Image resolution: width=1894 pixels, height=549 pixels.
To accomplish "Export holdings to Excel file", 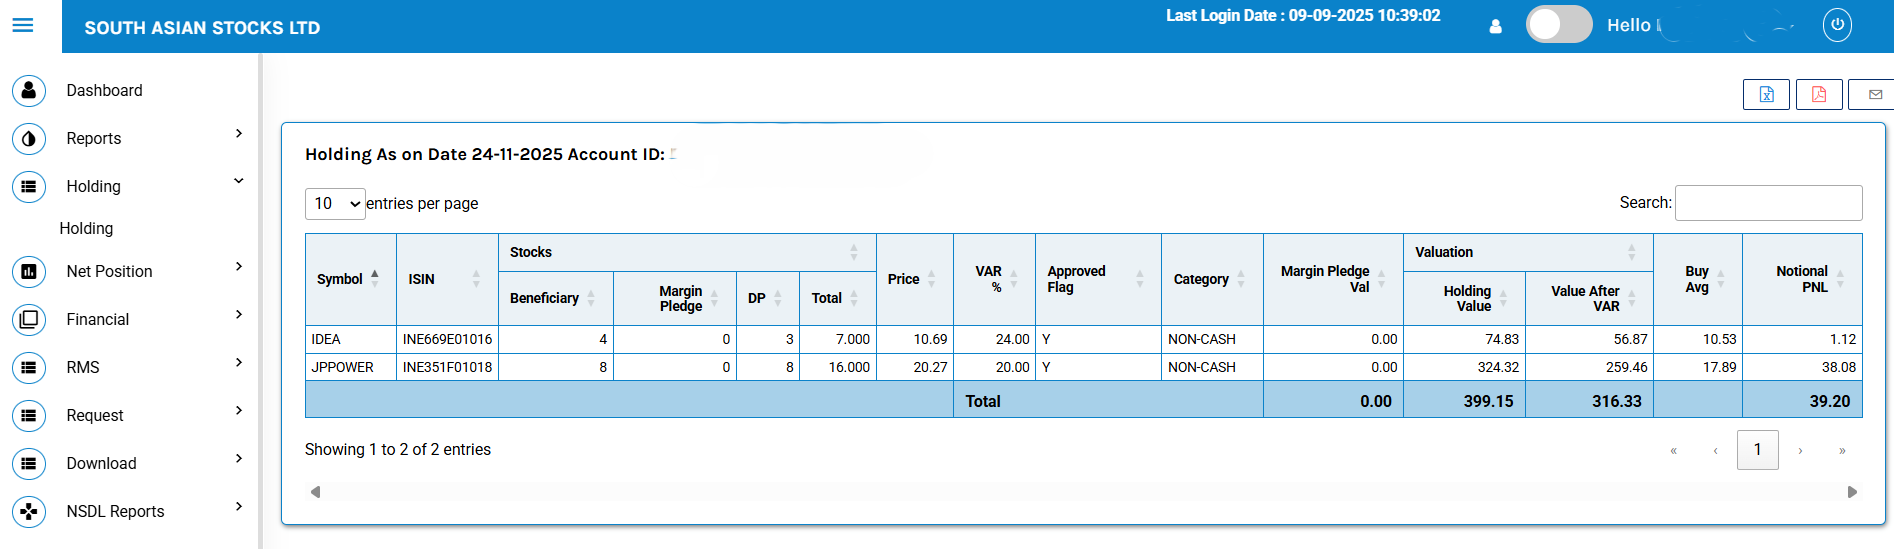I will click(1766, 94).
